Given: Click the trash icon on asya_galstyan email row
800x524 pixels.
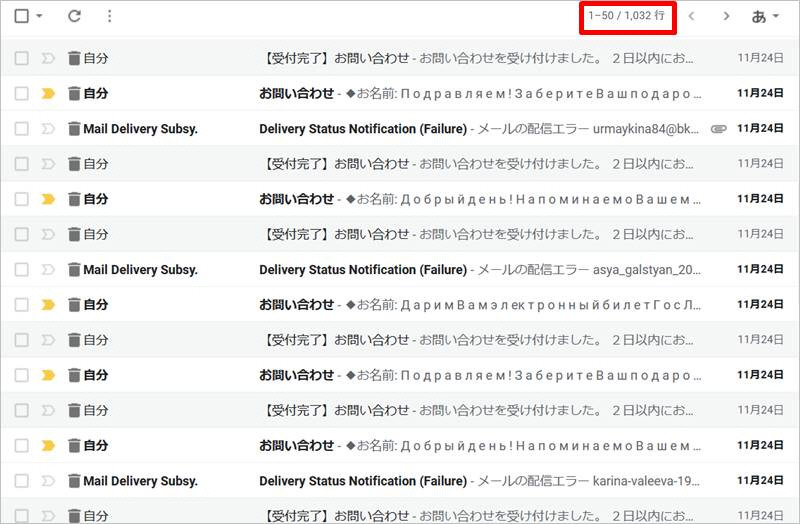Looking at the screenshot, I should (x=73, y=270).
